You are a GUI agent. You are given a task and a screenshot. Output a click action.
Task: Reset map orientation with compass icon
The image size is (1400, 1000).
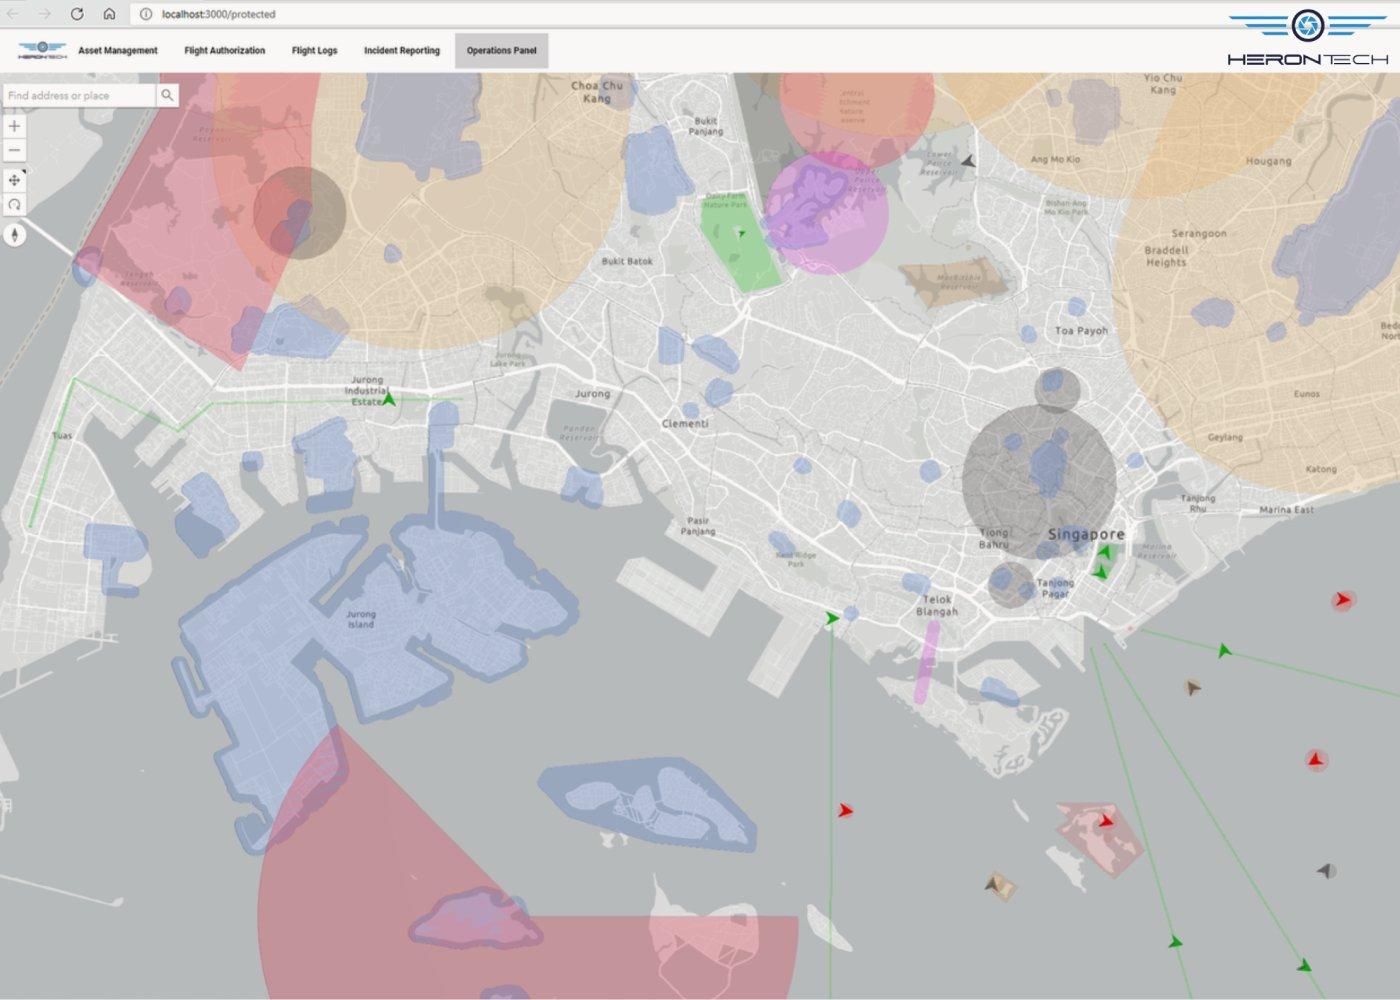(x=14, y=234)
